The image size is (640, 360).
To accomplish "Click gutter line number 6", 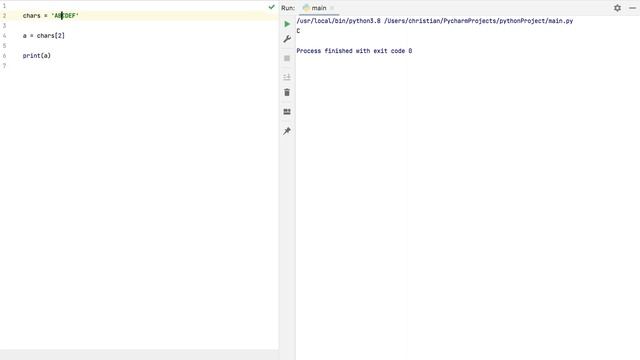I will click(x=4, y=56).
